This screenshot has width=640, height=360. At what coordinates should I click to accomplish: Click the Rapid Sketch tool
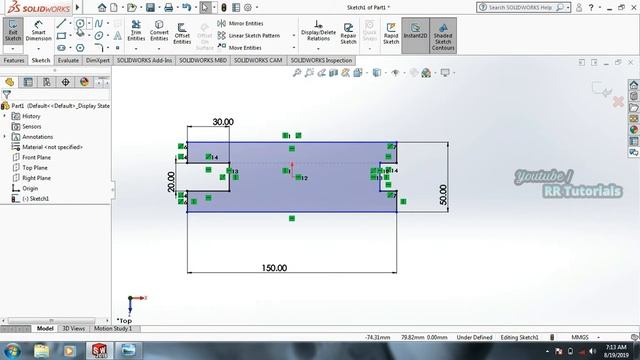pos(391,33)
